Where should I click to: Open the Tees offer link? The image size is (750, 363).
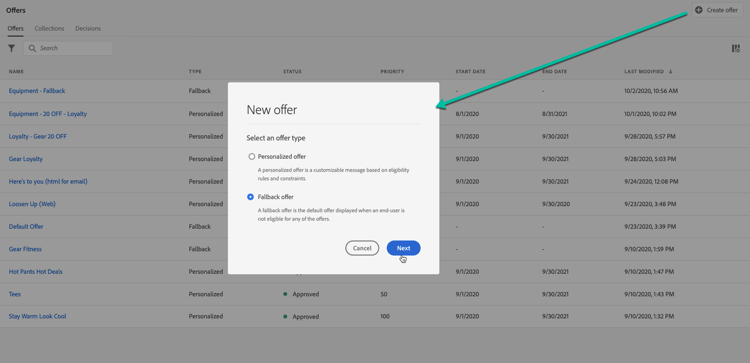coord(14,294)
